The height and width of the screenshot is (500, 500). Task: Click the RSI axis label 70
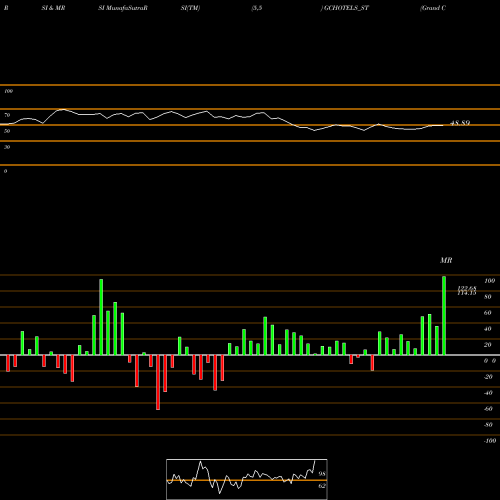pos(7,115)
